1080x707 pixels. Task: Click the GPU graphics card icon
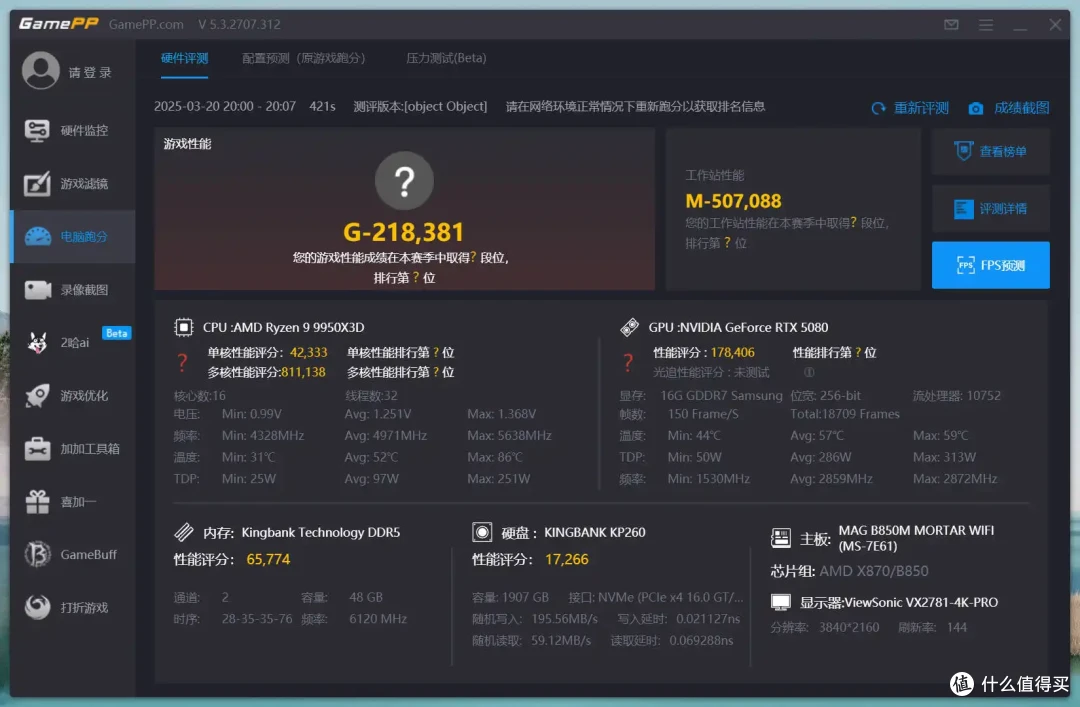629,327
